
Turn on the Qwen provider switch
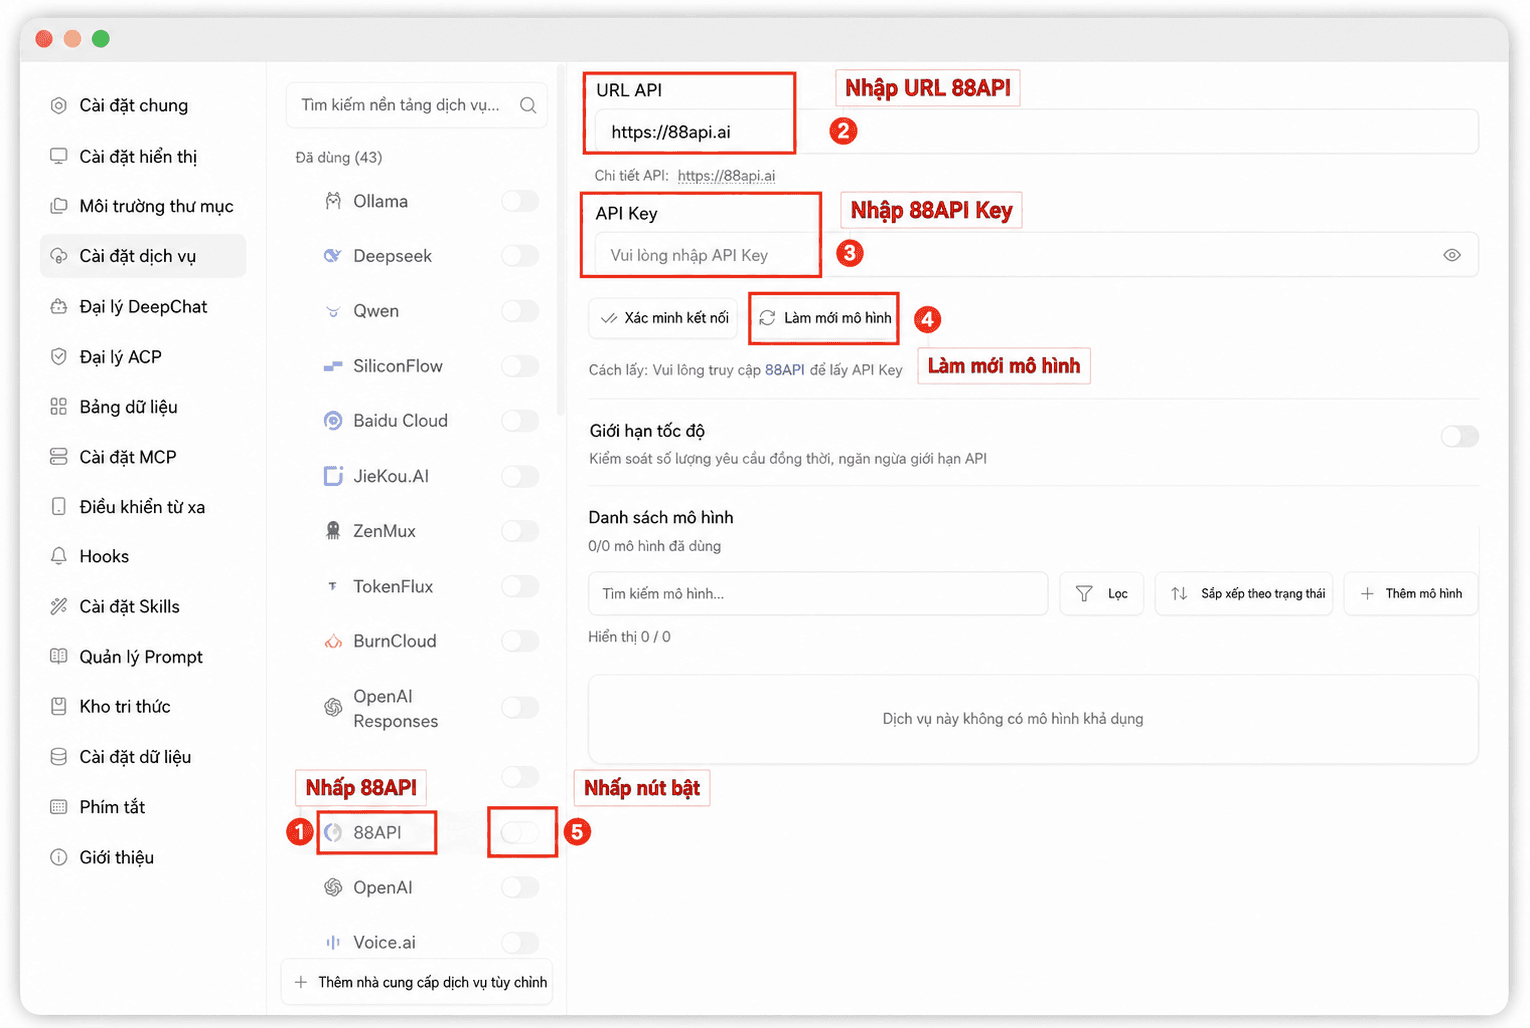[x=520, y=311]
